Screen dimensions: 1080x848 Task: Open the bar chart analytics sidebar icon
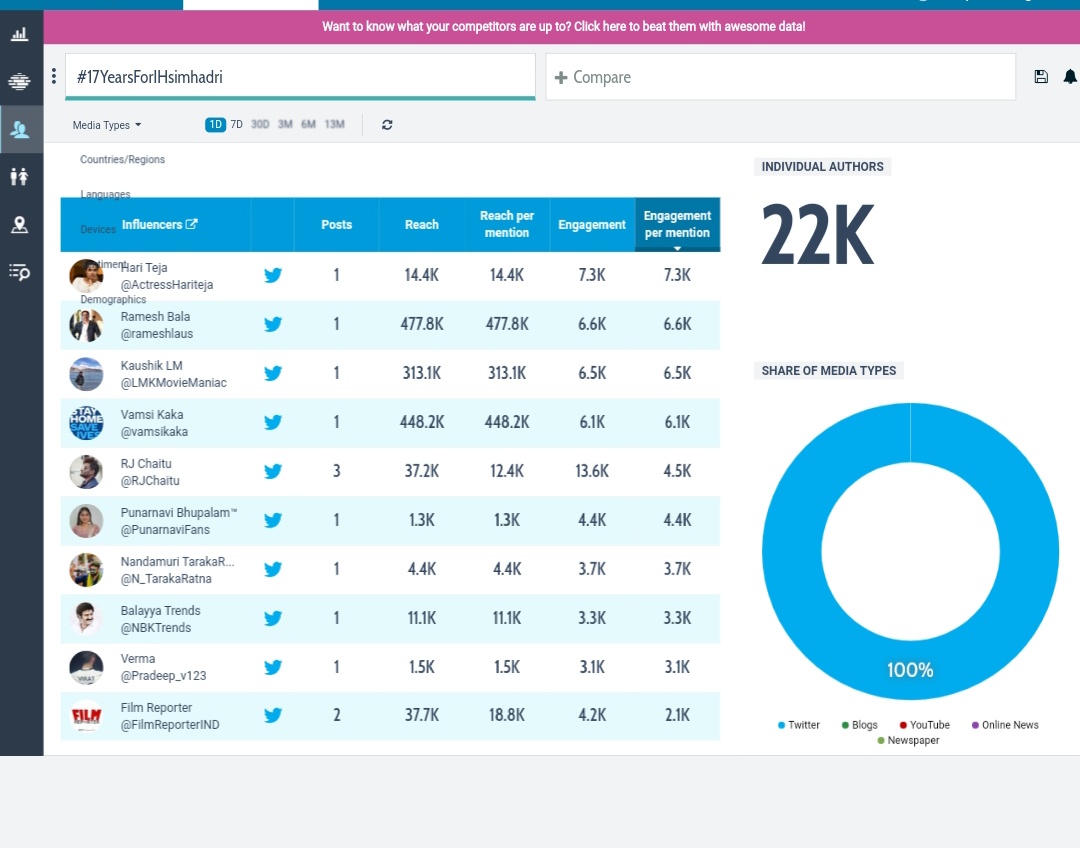19,34
